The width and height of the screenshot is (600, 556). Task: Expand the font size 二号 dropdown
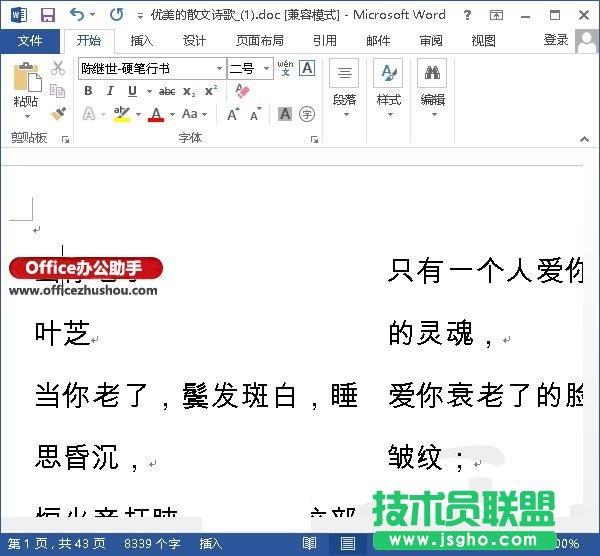[x=266, y=69]
